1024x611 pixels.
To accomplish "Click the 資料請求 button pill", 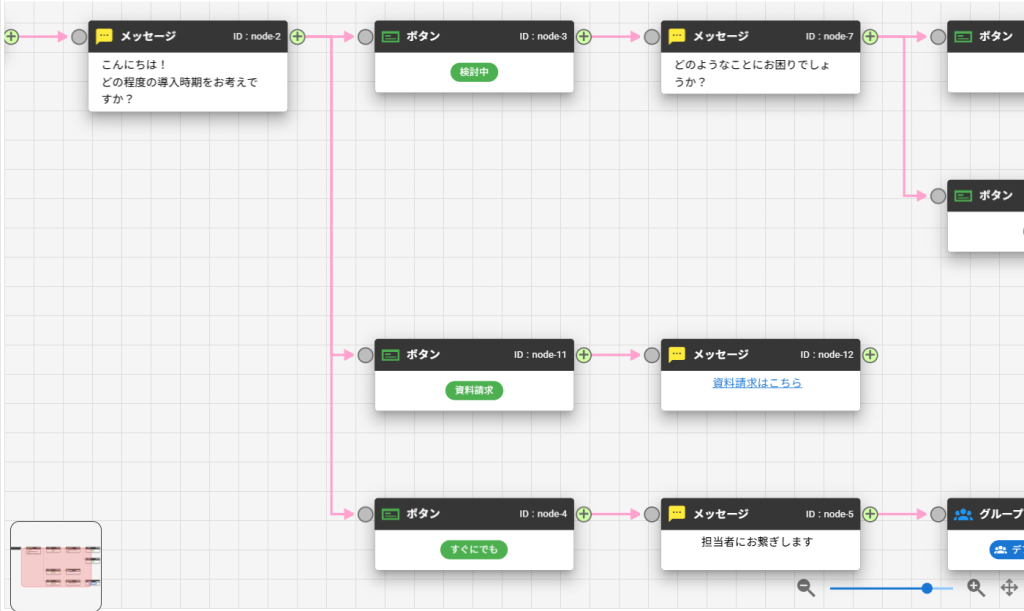I will pos(474,390).
